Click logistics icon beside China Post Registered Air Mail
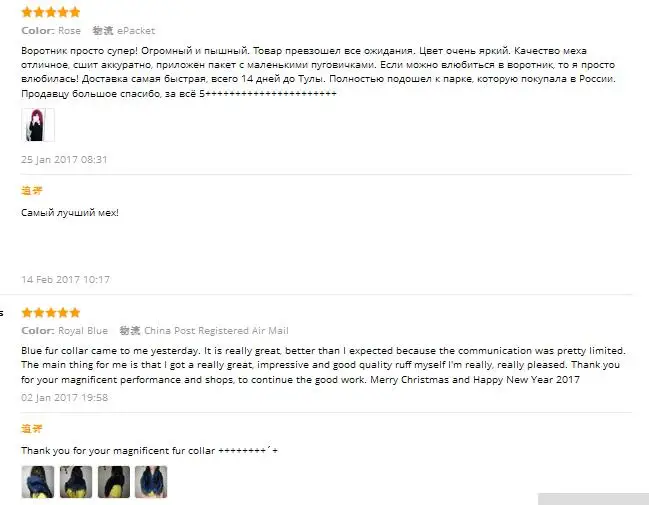Image resolution: width=649 pixels, height=505 pixels. click(x=130, y=331)
